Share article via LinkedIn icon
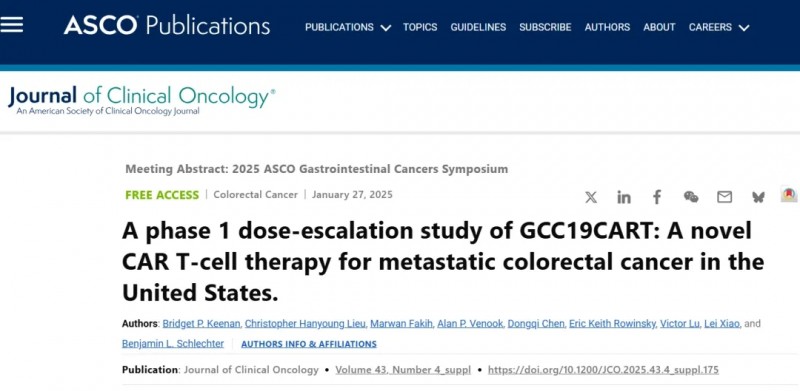800x391 pixels. [x=623, y=197]
